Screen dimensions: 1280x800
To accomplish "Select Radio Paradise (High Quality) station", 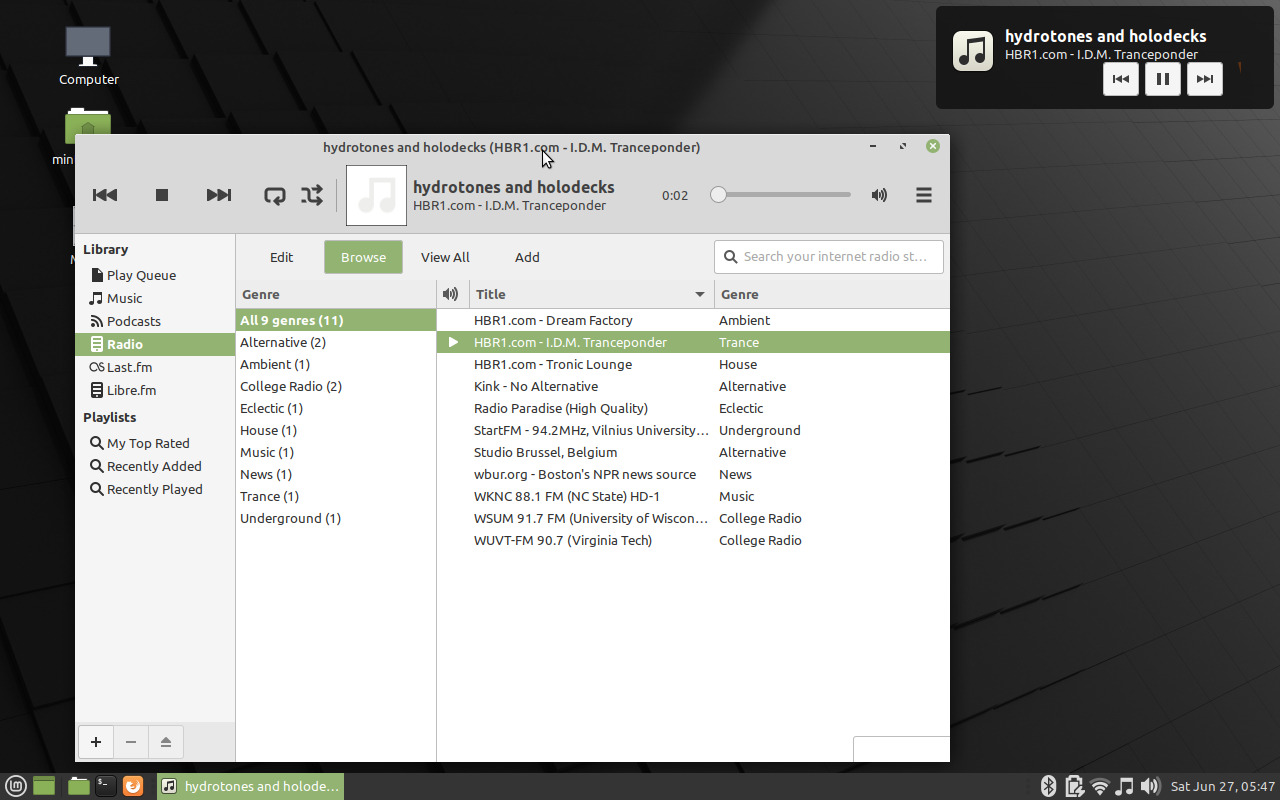I will click(x=693, y=408).
